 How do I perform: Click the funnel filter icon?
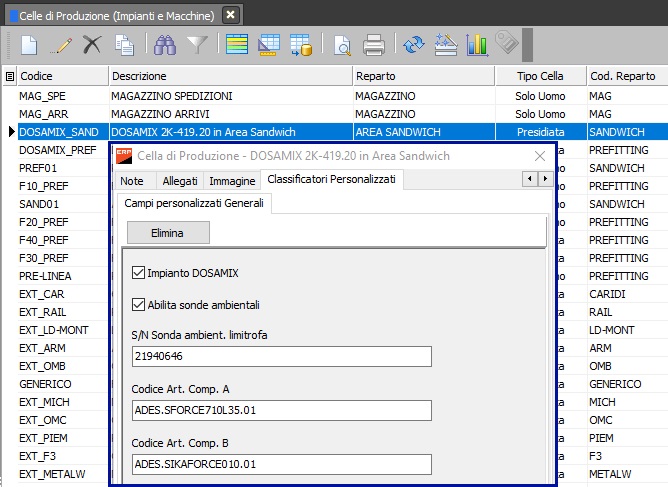[x=197, y=45]
